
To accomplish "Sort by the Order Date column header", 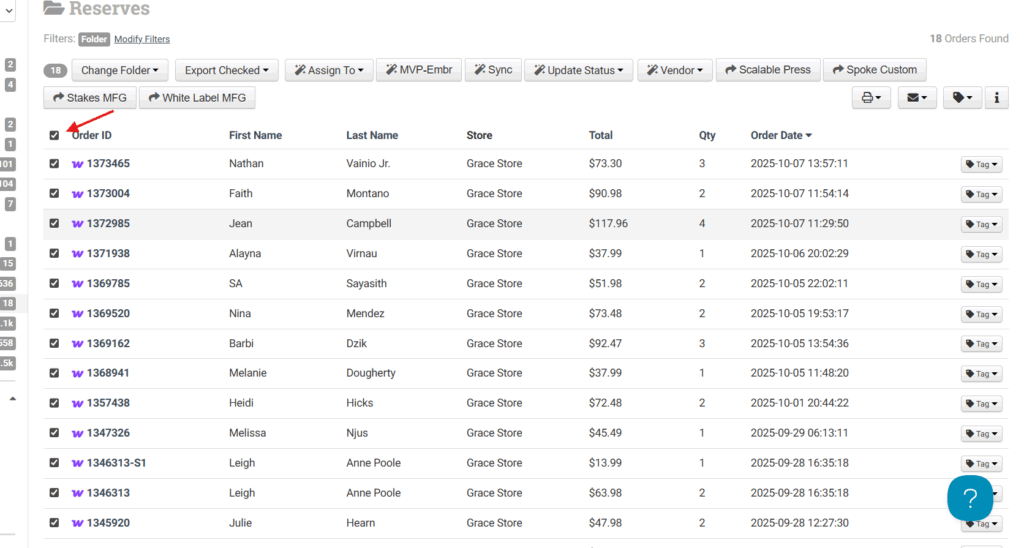I will click(x=780, y=136).
